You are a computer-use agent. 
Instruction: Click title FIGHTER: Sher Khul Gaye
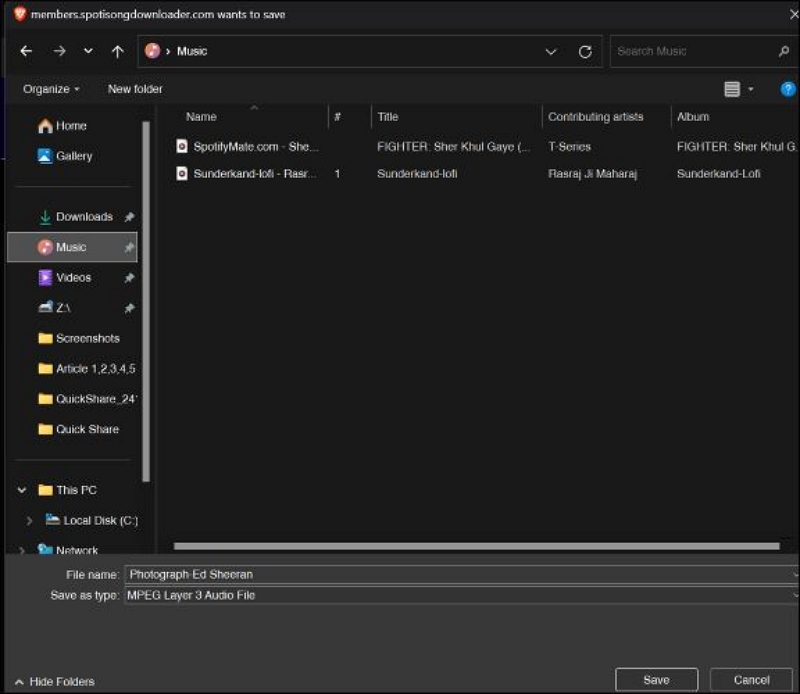point(454,147)
